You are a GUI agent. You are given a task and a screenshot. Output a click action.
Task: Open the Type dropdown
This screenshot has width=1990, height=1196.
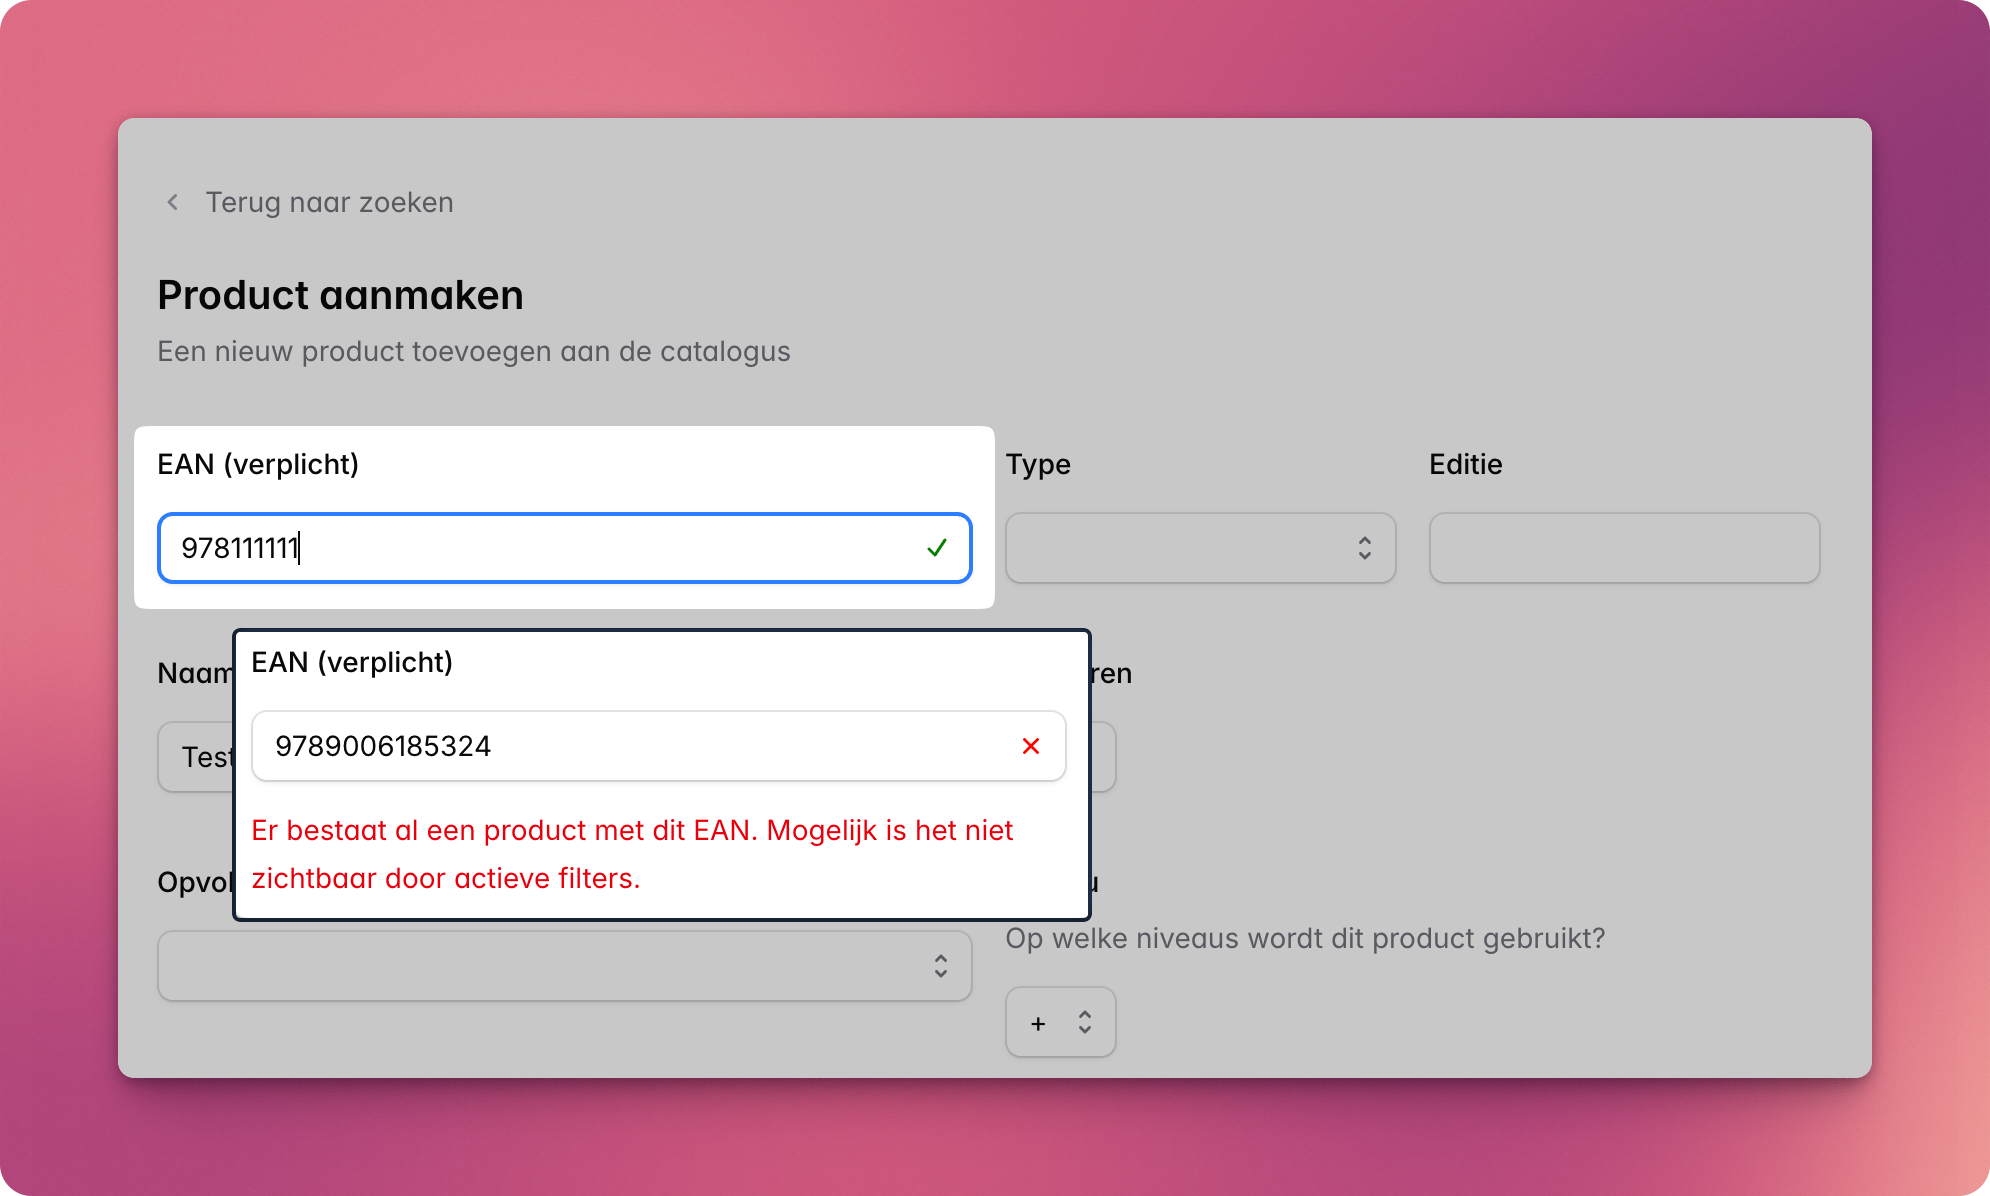[1200, 548]
